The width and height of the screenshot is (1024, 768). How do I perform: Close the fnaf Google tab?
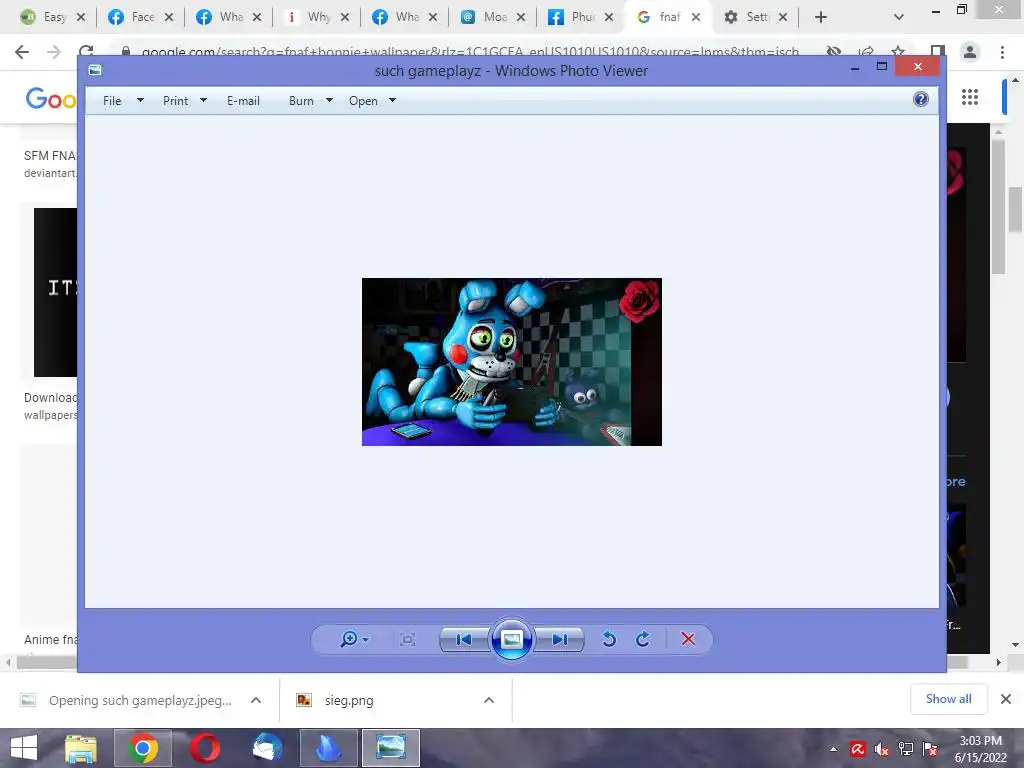pos(696,17)
